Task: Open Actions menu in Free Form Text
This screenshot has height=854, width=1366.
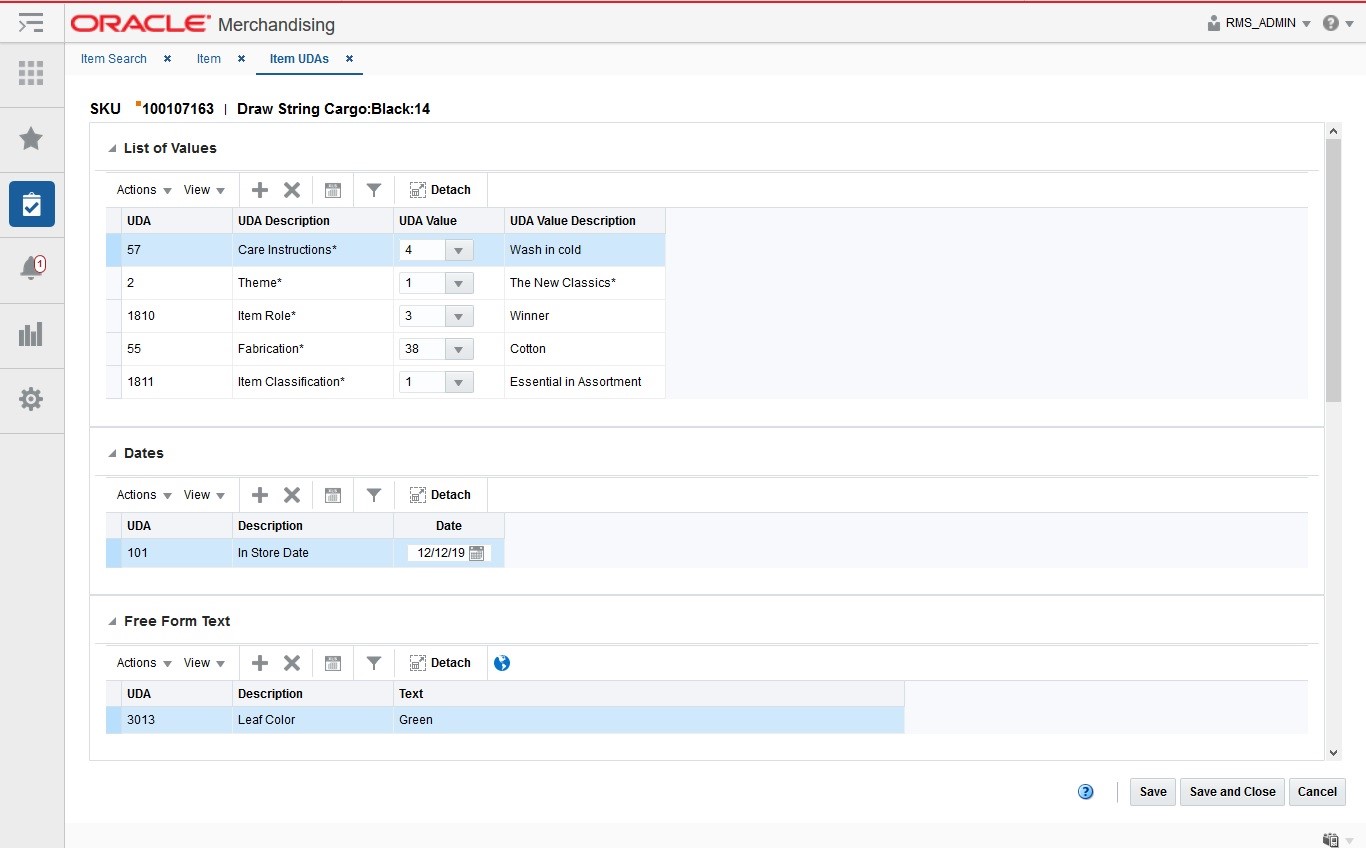Action: pyautogui.click(x=144, y=663)
